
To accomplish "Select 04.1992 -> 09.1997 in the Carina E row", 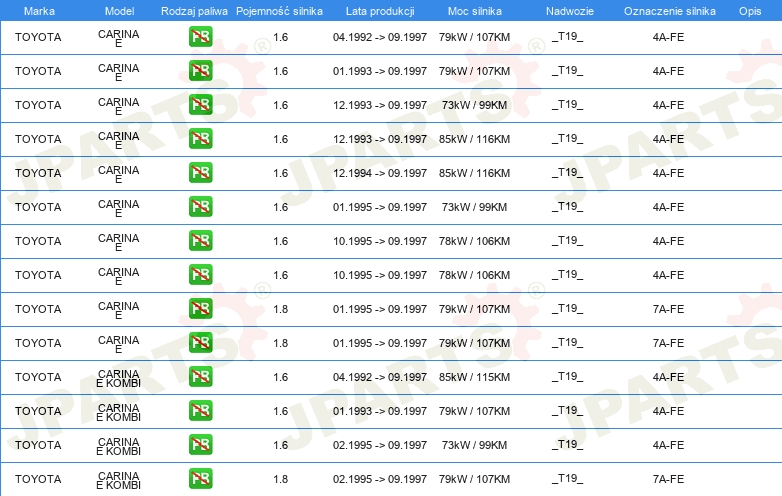I will pos(380,37).
